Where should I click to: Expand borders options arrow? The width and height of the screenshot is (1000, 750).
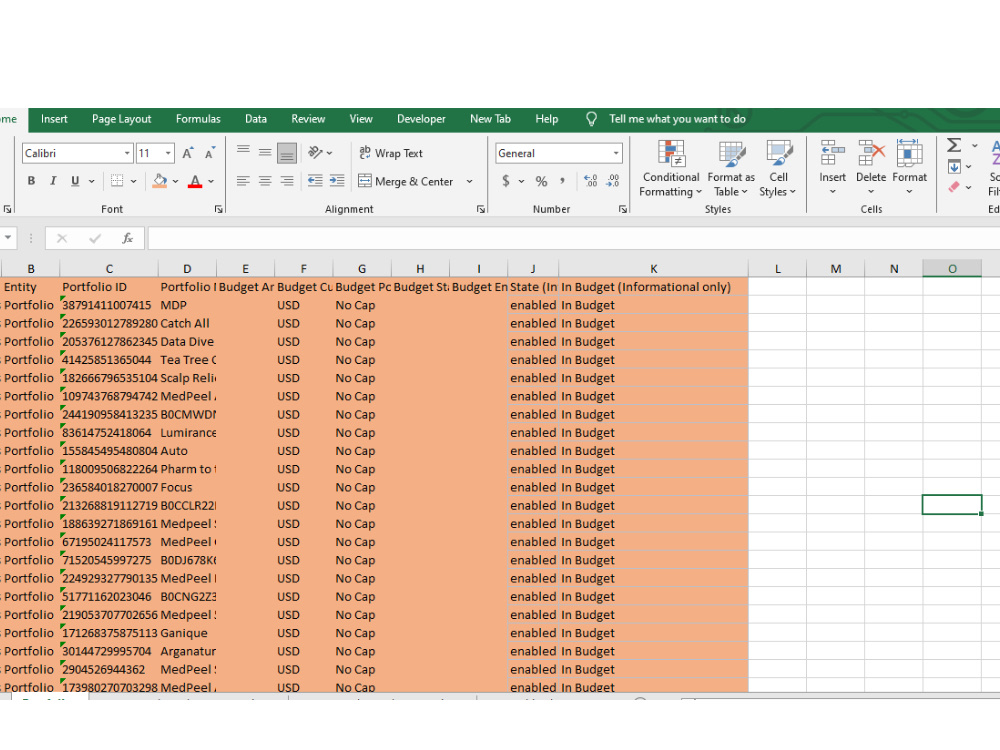click(x=134, y=181)
